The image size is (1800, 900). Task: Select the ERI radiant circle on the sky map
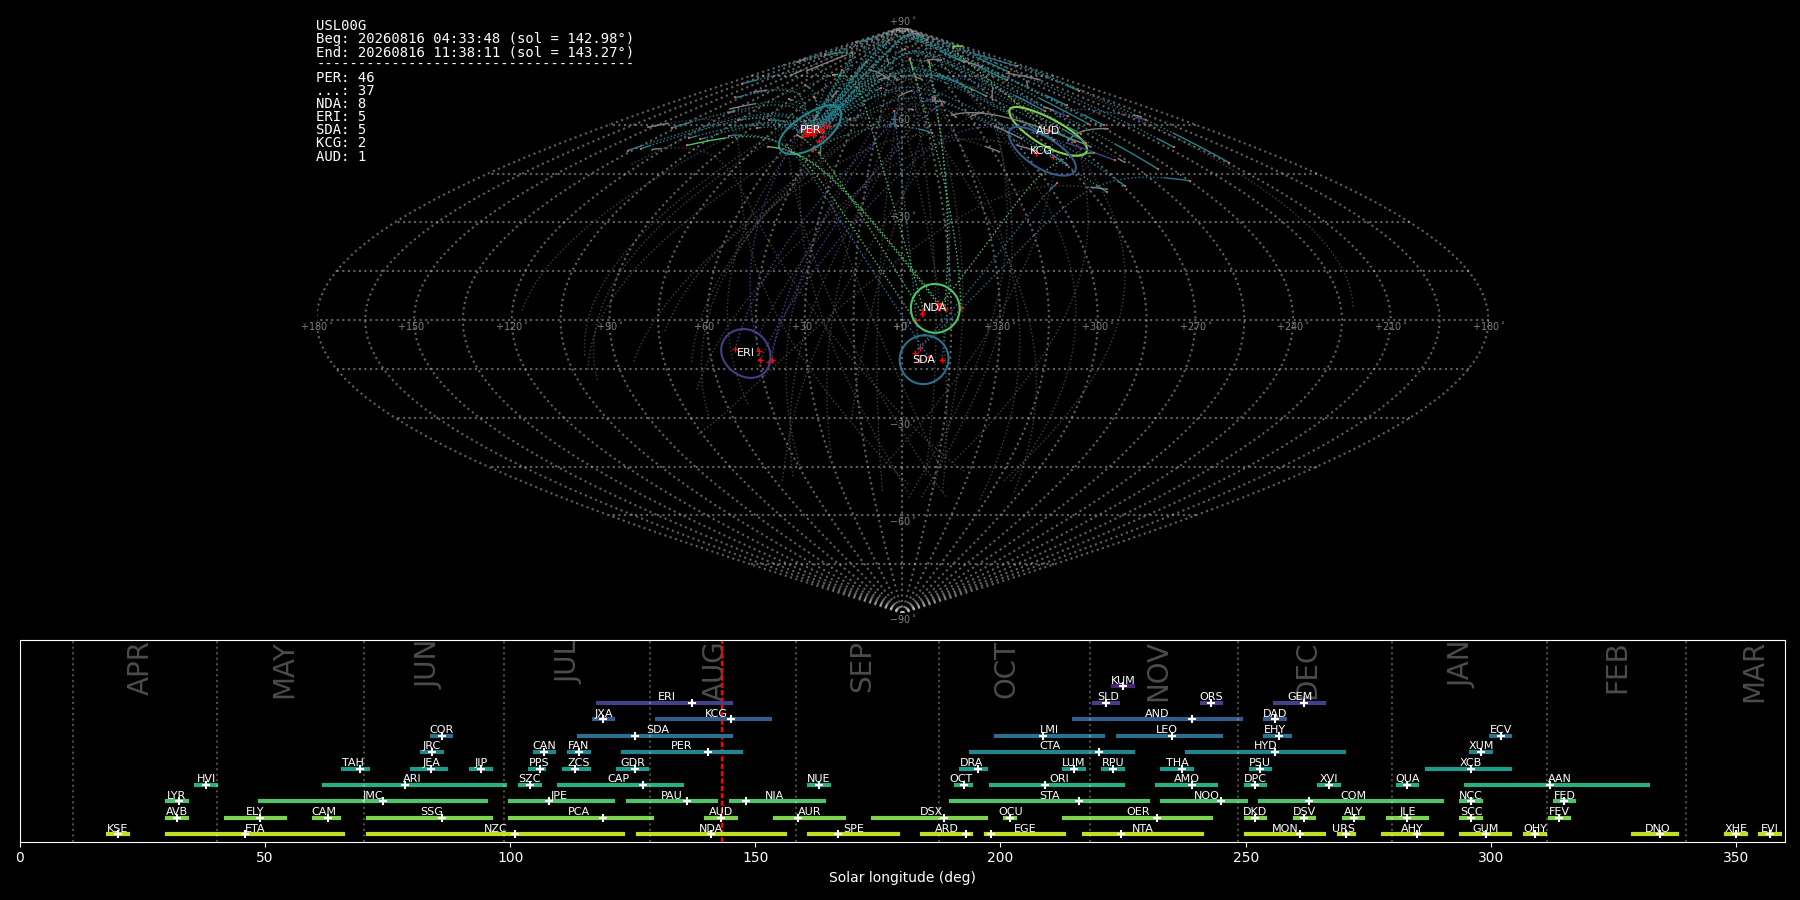pos(746,353)
